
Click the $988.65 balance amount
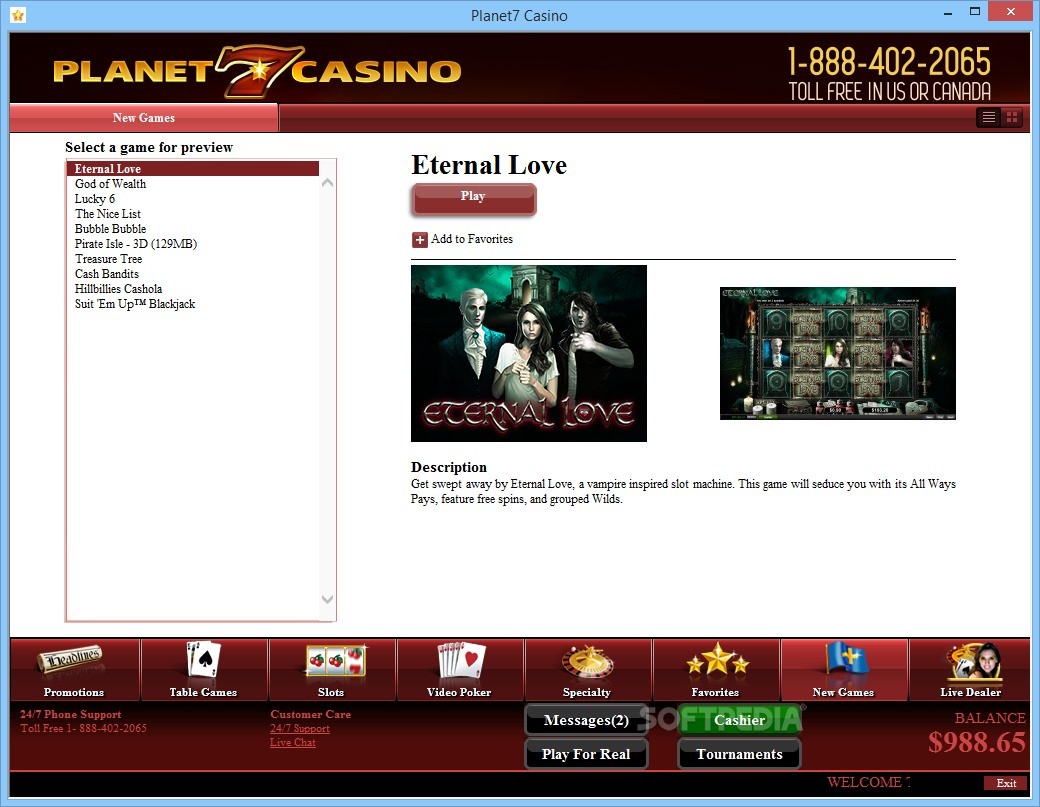point(977,743)
